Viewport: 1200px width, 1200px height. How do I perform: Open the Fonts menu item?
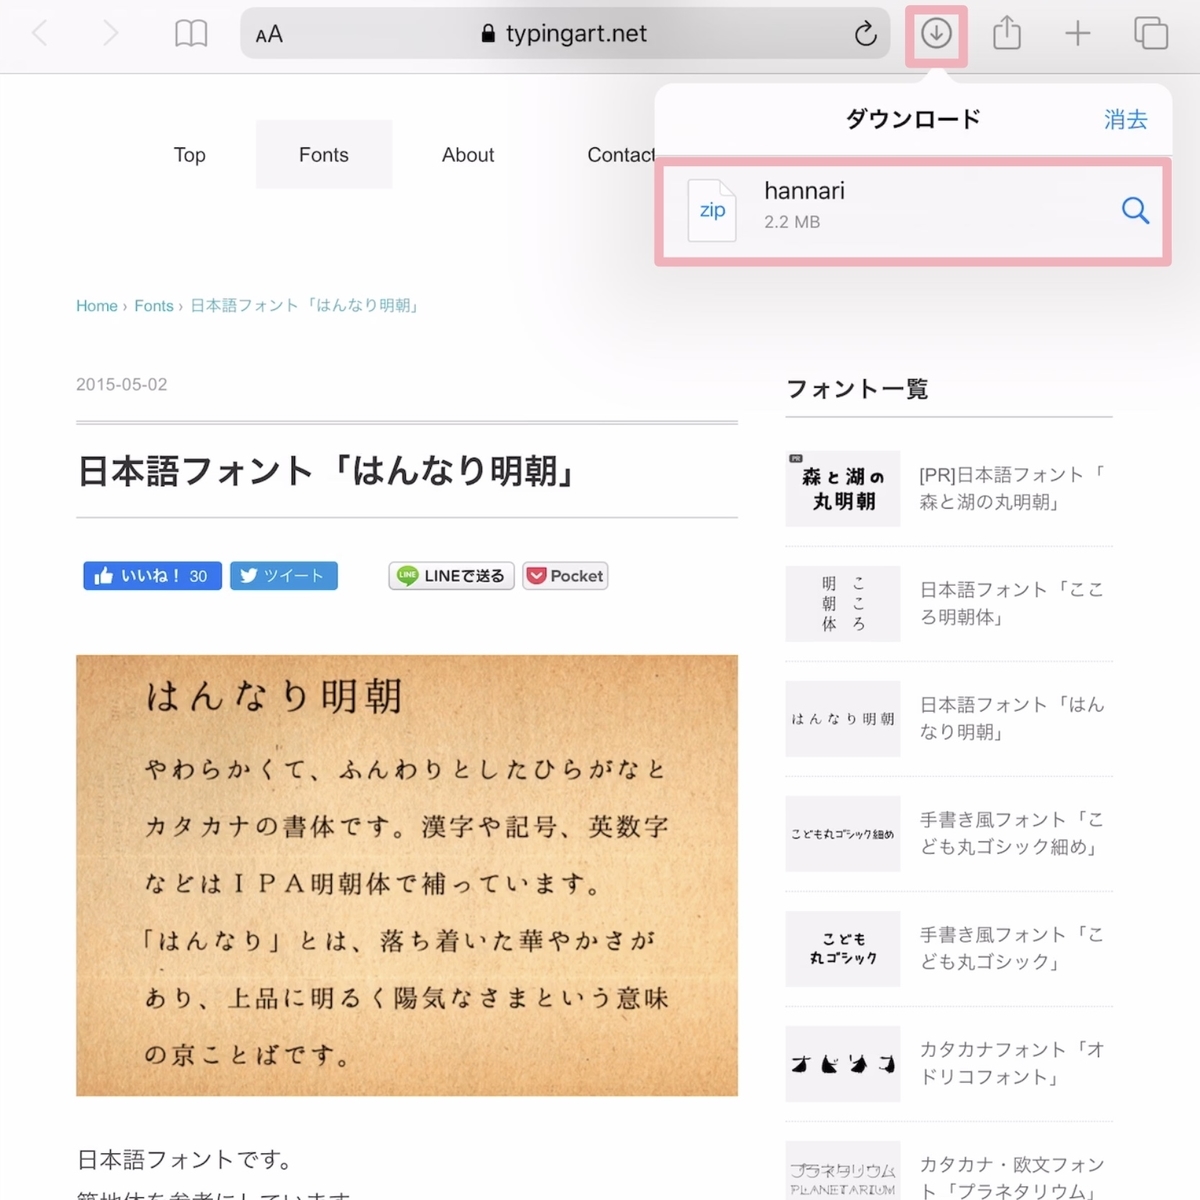[323, 154]
